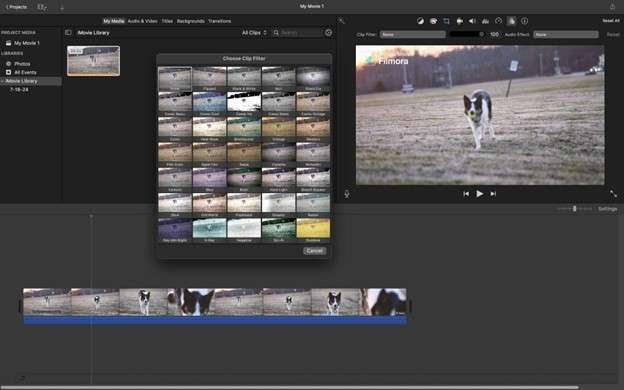Go back to Projects
This screenshot has width=624, height=390.
click(16, 7)
